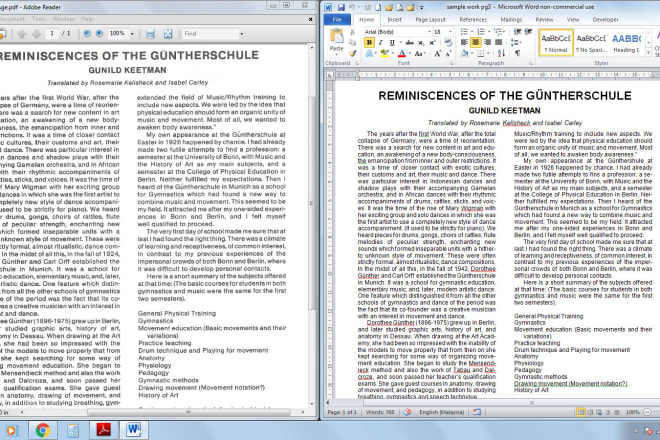Screen dimensions: 660x440
Task: Click the red font color button
Action: pos(402,53)
